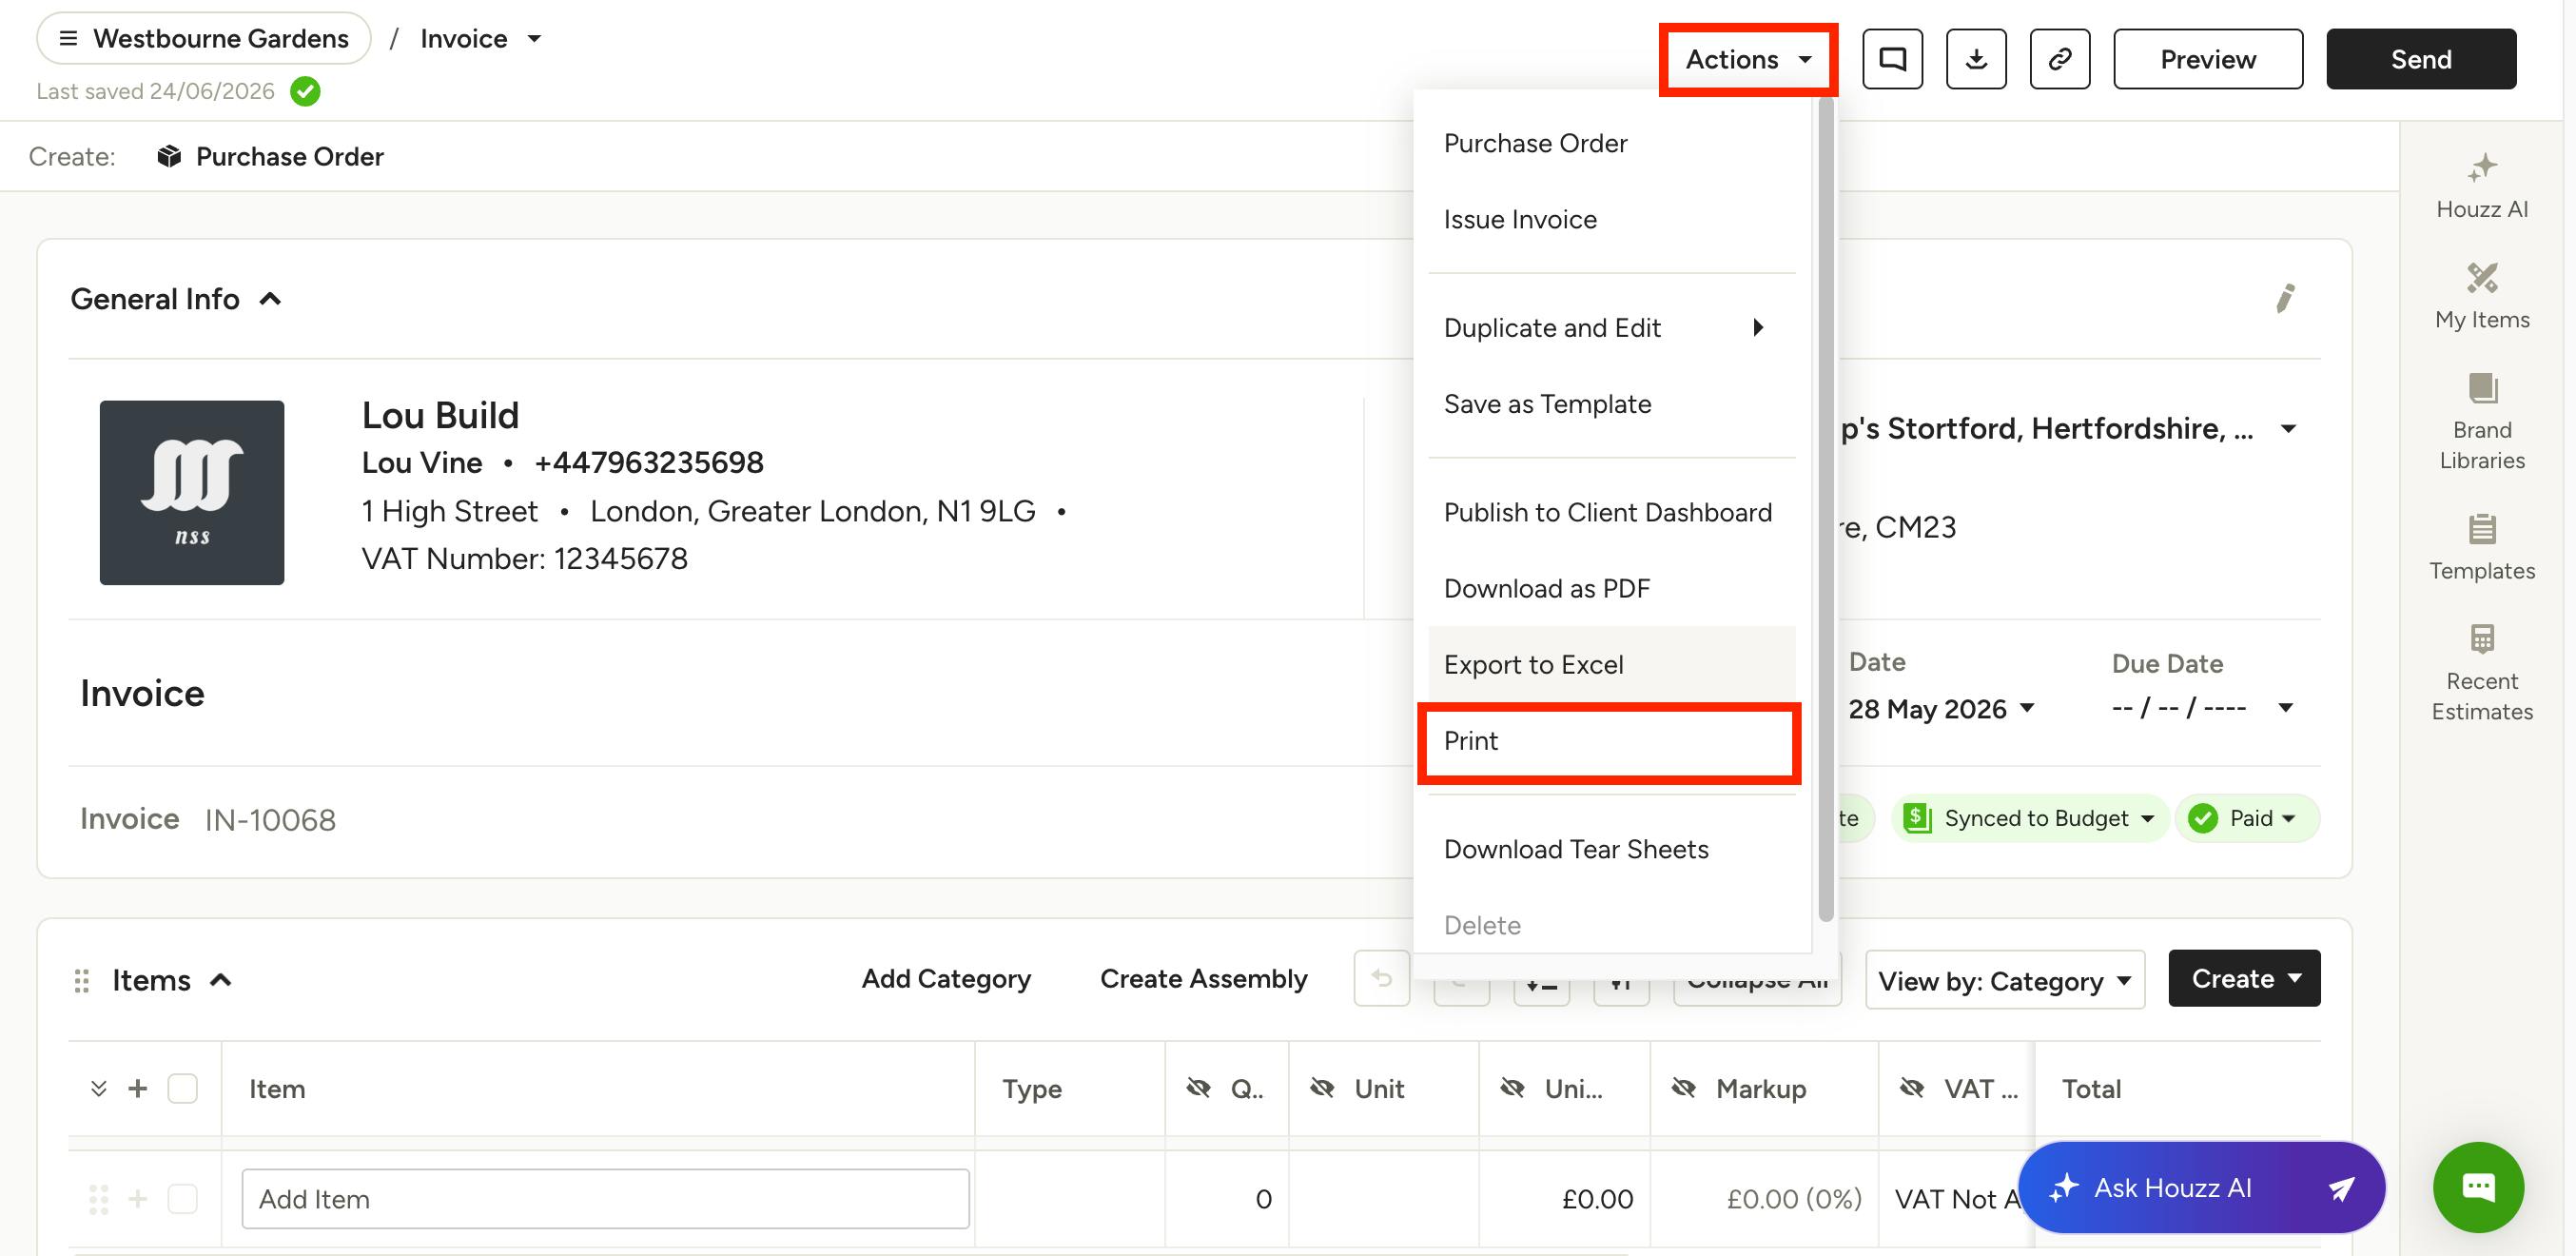This screenshot has width=2576, height=1256.
Task: Edit General Info with the pencil icon
Action: pyautogui.click(x=2285, y=298)
